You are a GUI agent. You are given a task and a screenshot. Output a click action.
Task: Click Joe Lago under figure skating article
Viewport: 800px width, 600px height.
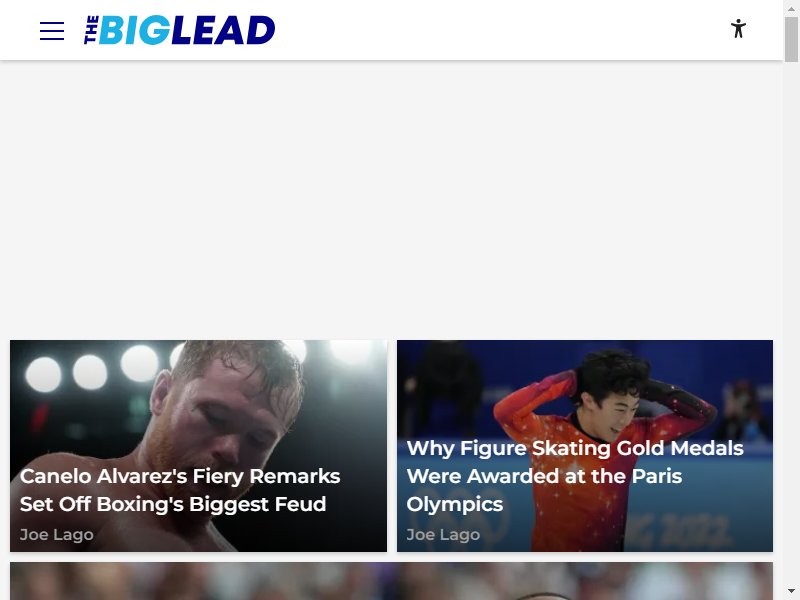point(443,535)
